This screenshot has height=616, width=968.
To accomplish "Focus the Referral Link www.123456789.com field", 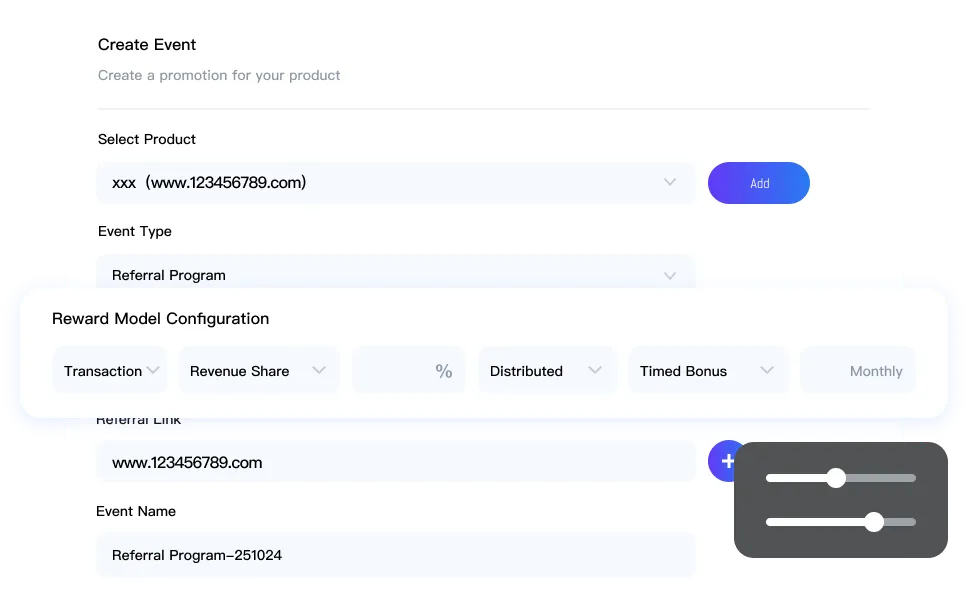I will pos(395,463).
